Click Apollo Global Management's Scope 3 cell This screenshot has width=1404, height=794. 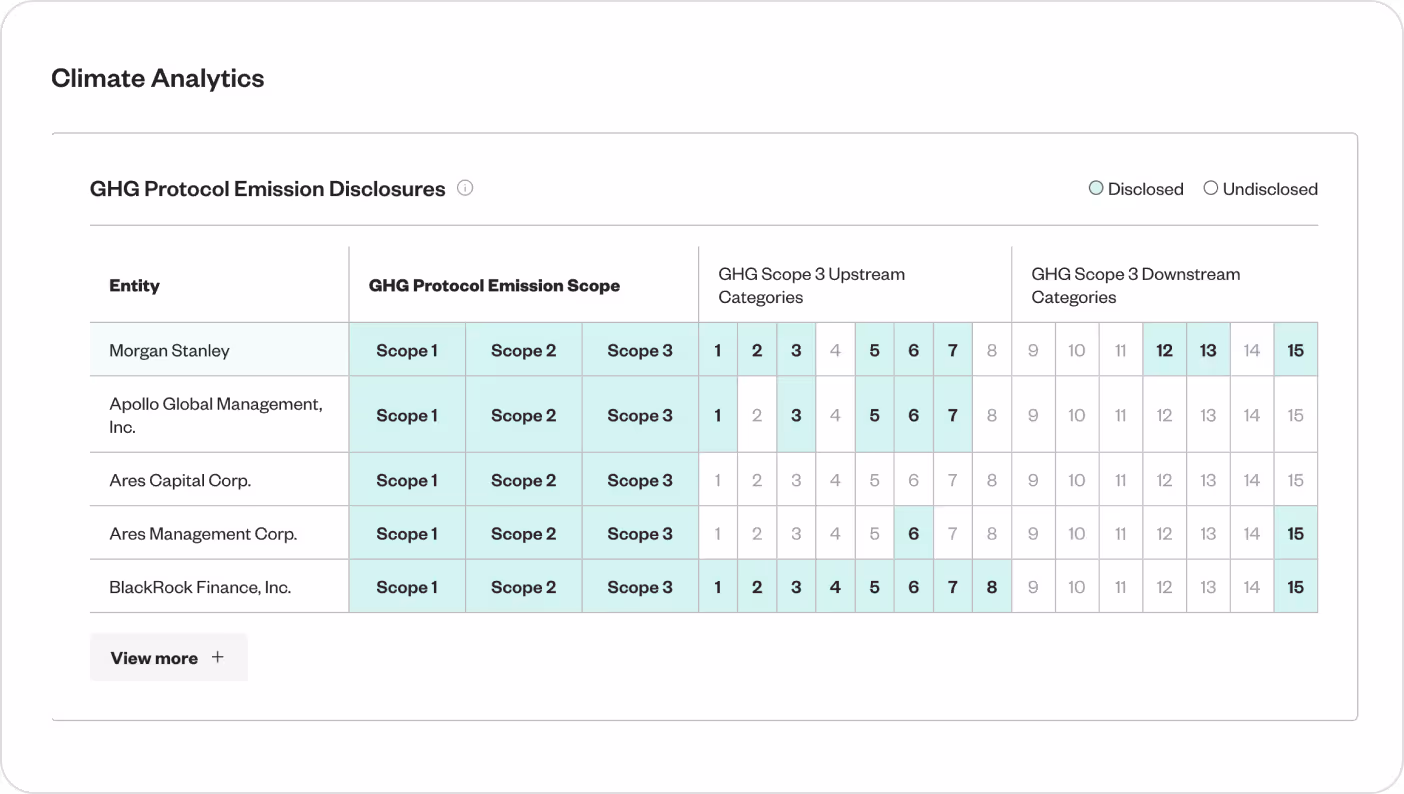point(640,415)
